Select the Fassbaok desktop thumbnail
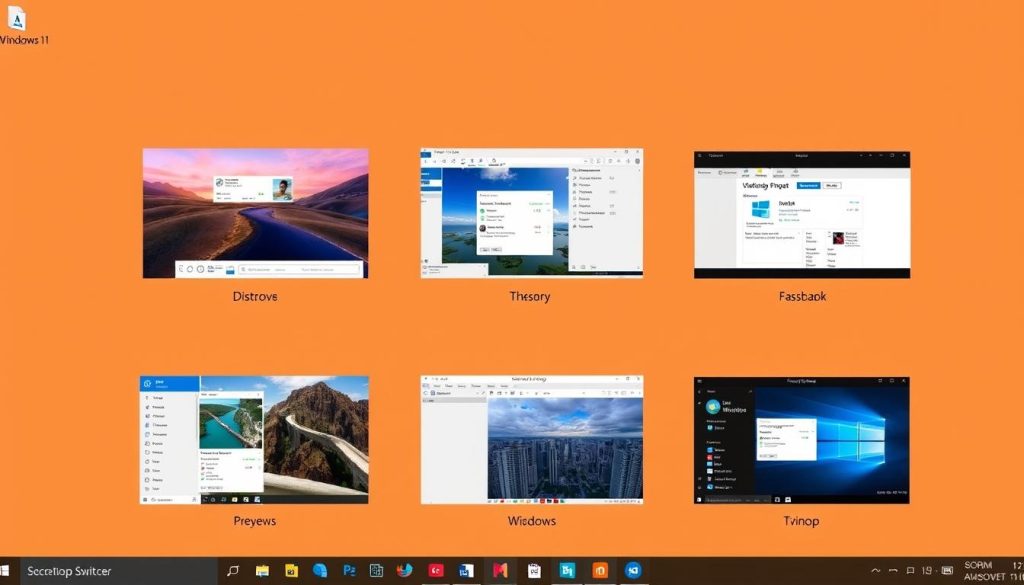This screenshot has width=1024, height=585. 802,215
